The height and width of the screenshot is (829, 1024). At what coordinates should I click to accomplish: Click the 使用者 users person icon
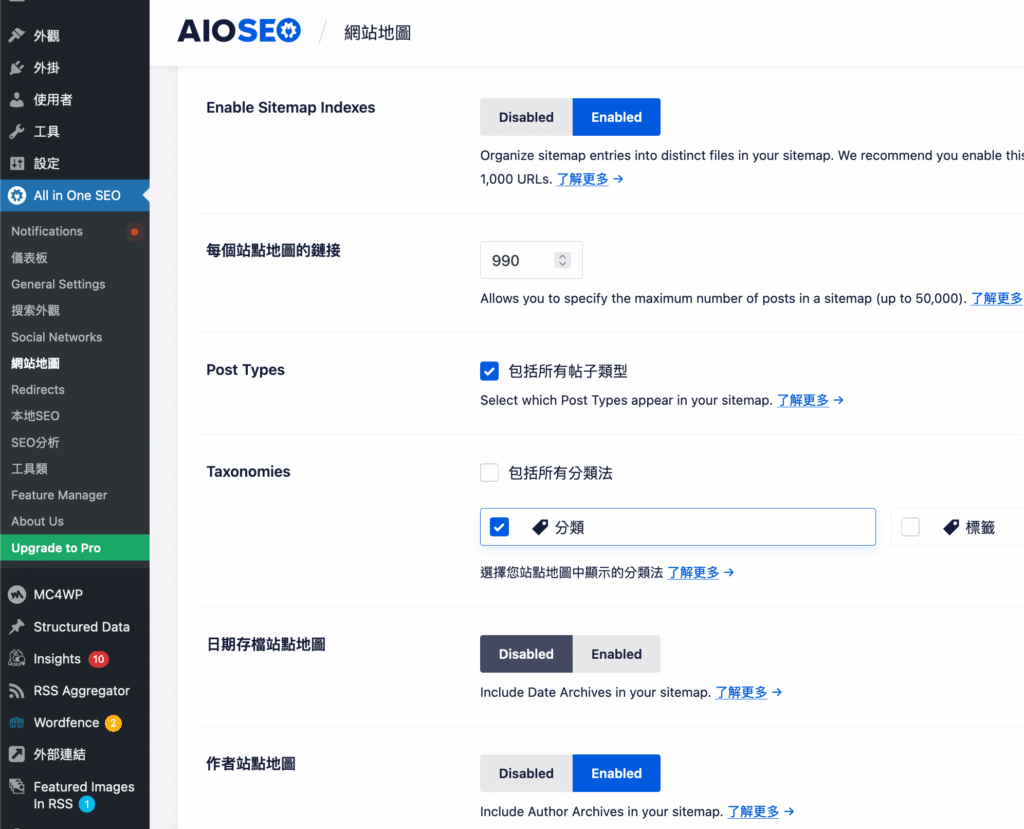(x=17, y=99)
